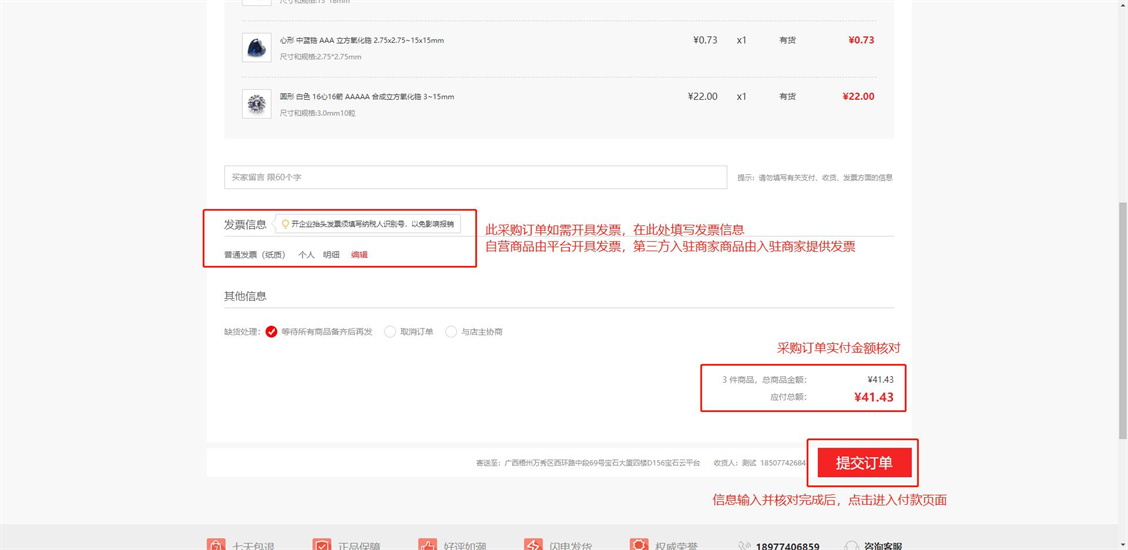The image size is (1128, 550).
Task: Select 等待所有商品备齐后再发 radio option
Action: coord(271,332)
